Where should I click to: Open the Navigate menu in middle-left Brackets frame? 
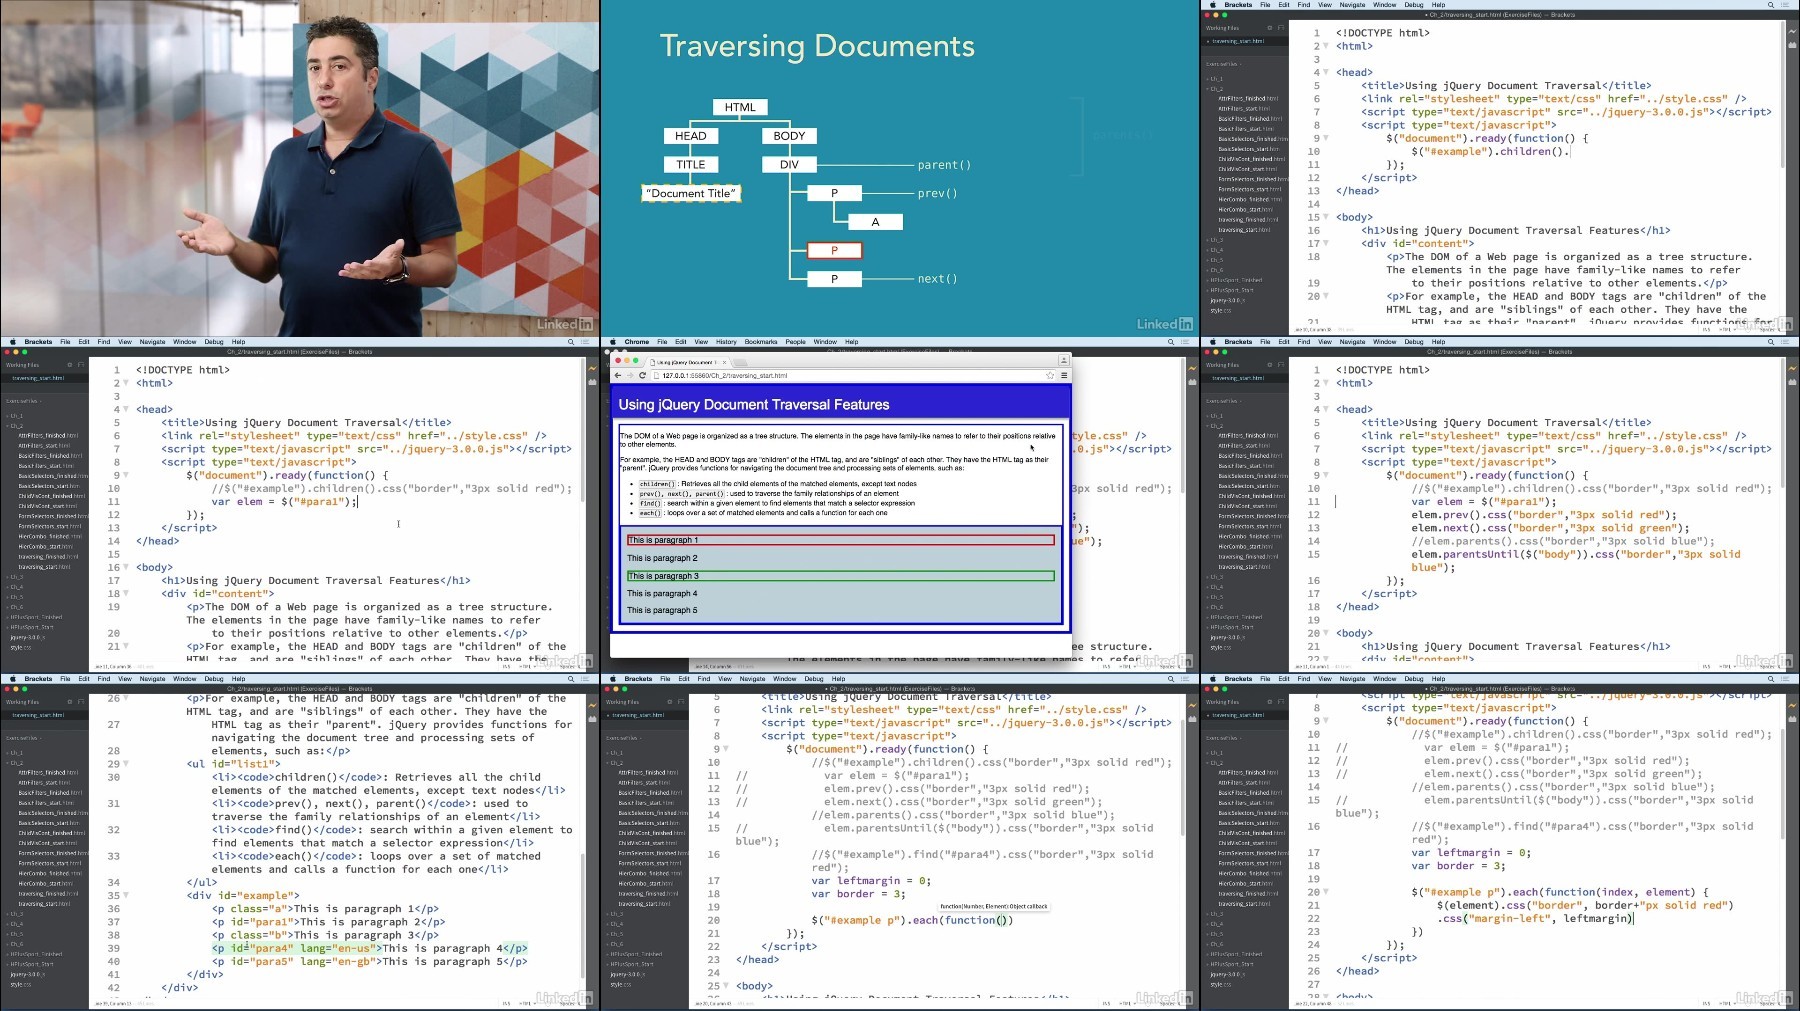pyautogui.click(x=152, y=342)
